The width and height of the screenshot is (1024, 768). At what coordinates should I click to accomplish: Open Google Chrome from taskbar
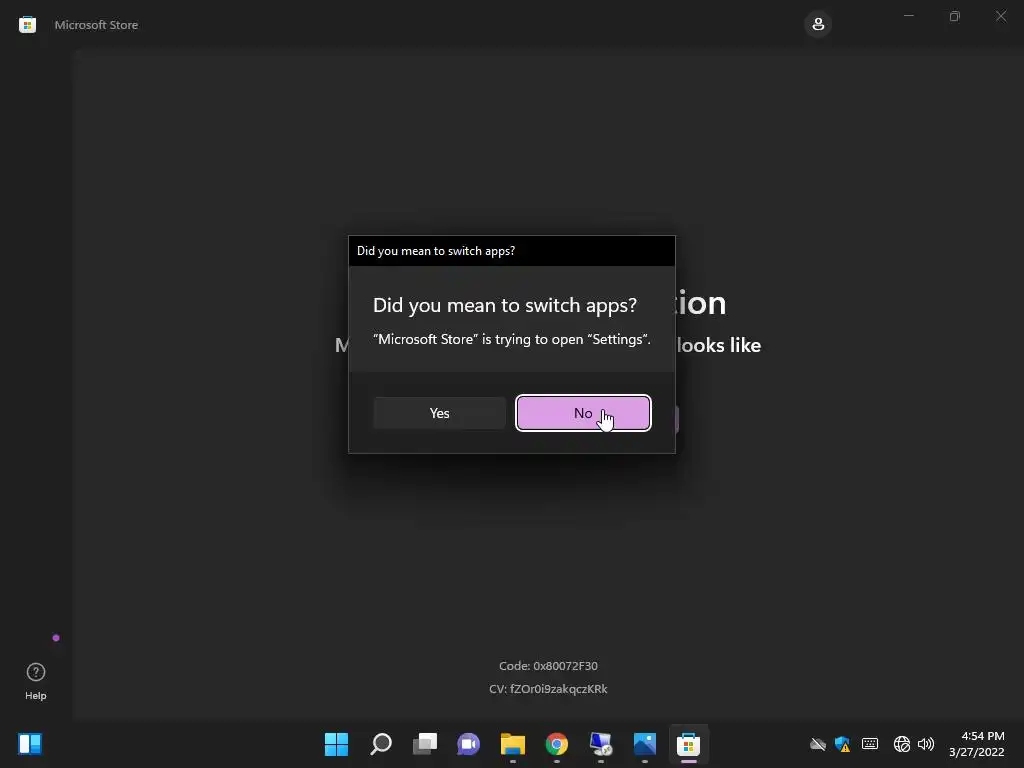556,744
